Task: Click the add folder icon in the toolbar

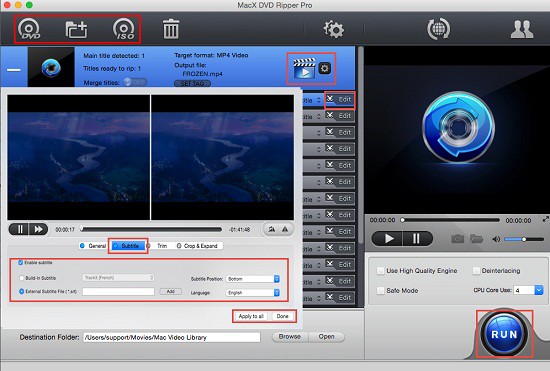Action: [76, 29]
